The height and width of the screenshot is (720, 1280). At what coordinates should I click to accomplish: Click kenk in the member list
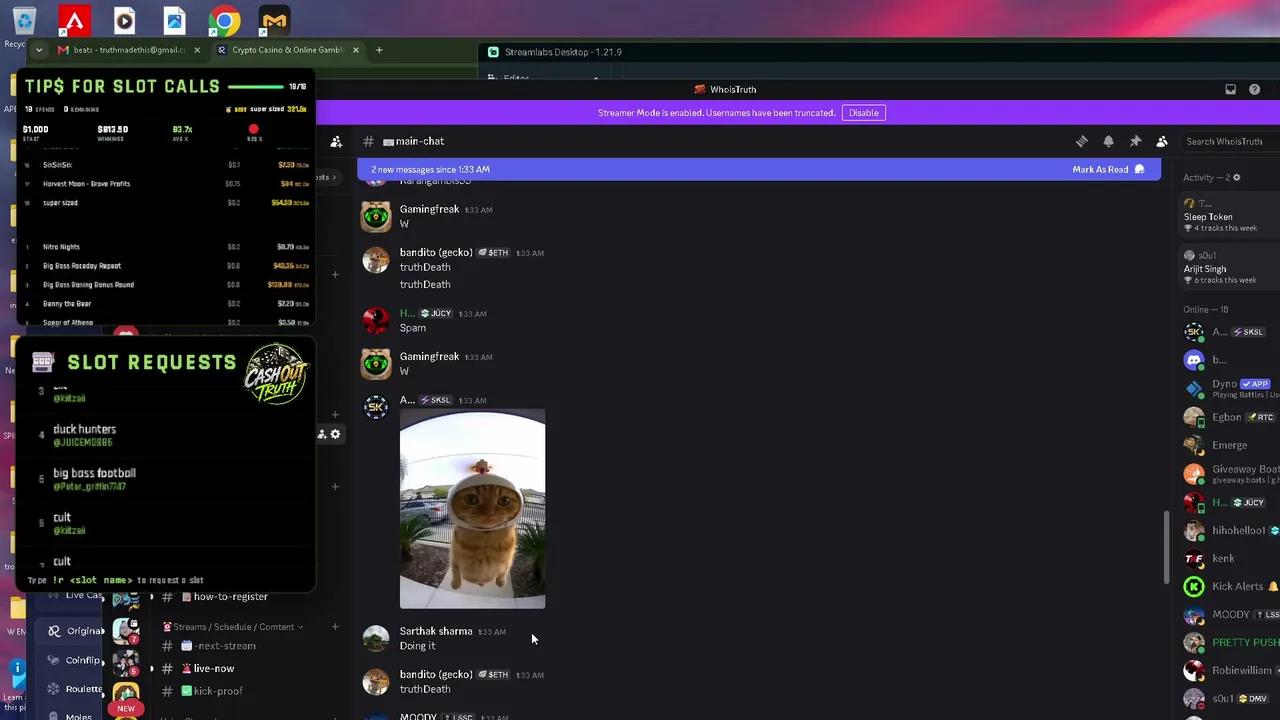[x=1230, y=559]
